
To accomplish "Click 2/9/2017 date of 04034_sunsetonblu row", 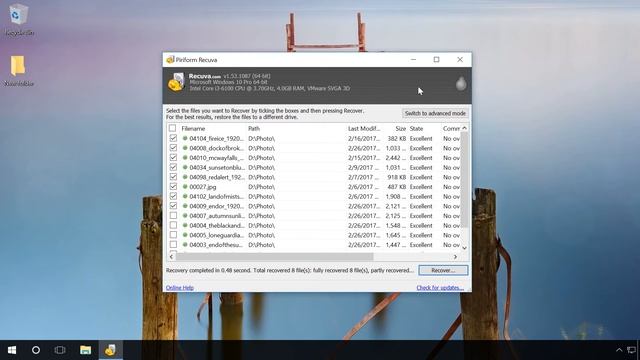I will (363, 167).
